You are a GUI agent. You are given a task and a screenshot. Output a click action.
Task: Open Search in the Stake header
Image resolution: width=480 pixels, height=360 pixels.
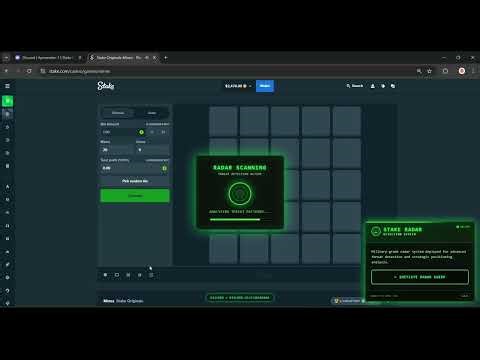click(355, 86)
